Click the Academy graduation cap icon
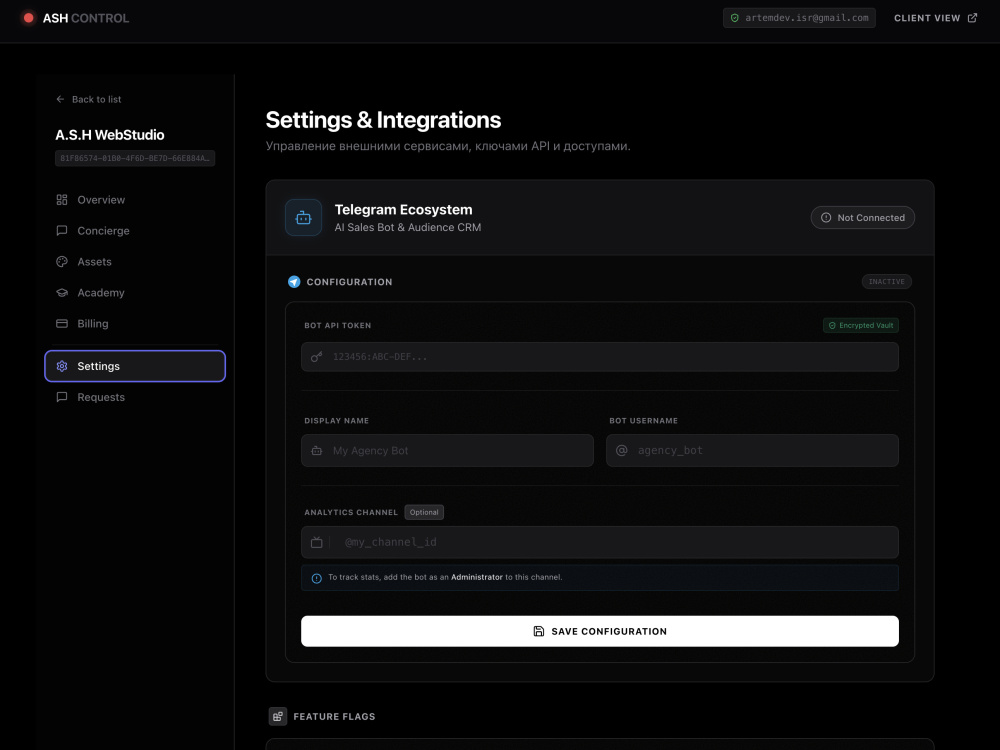The height and width of the screenshot is (750, 1000). click(x=62, y=293)
